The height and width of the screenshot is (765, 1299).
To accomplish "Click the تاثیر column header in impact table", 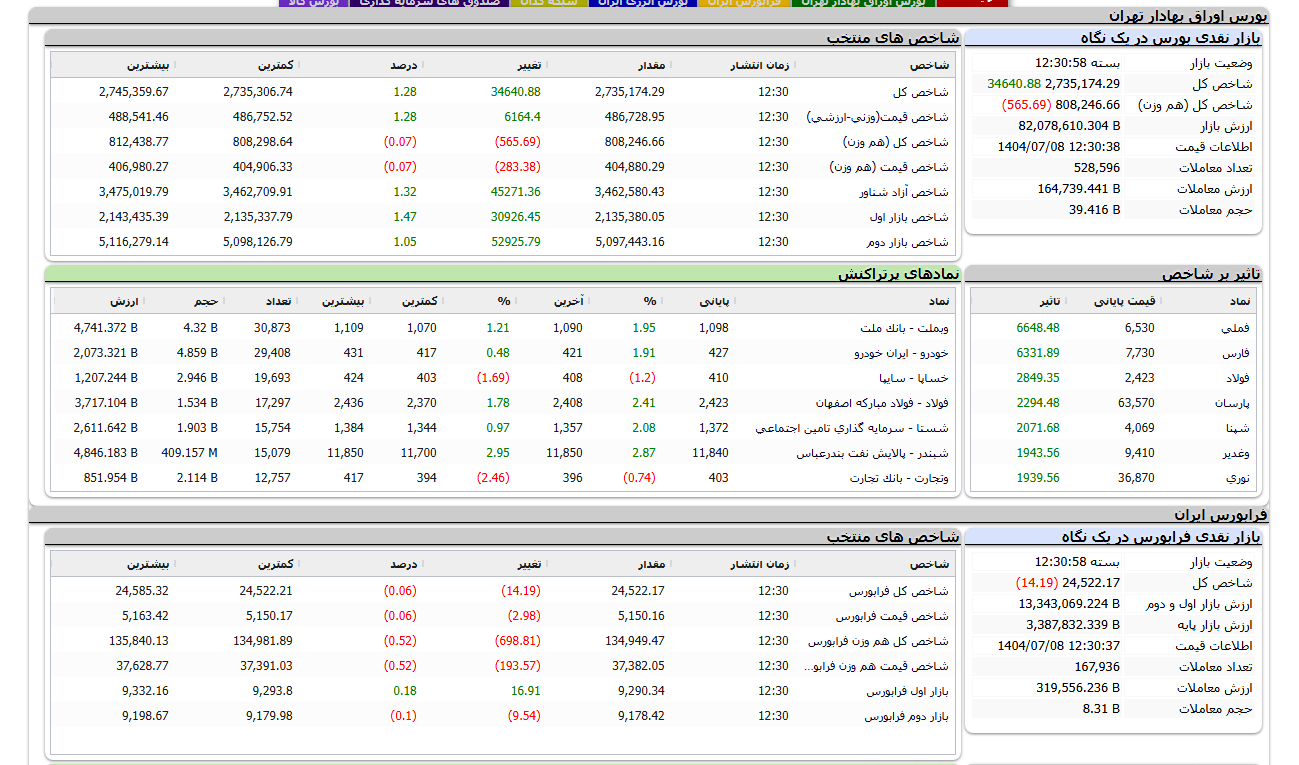I will pos(1050,301).
